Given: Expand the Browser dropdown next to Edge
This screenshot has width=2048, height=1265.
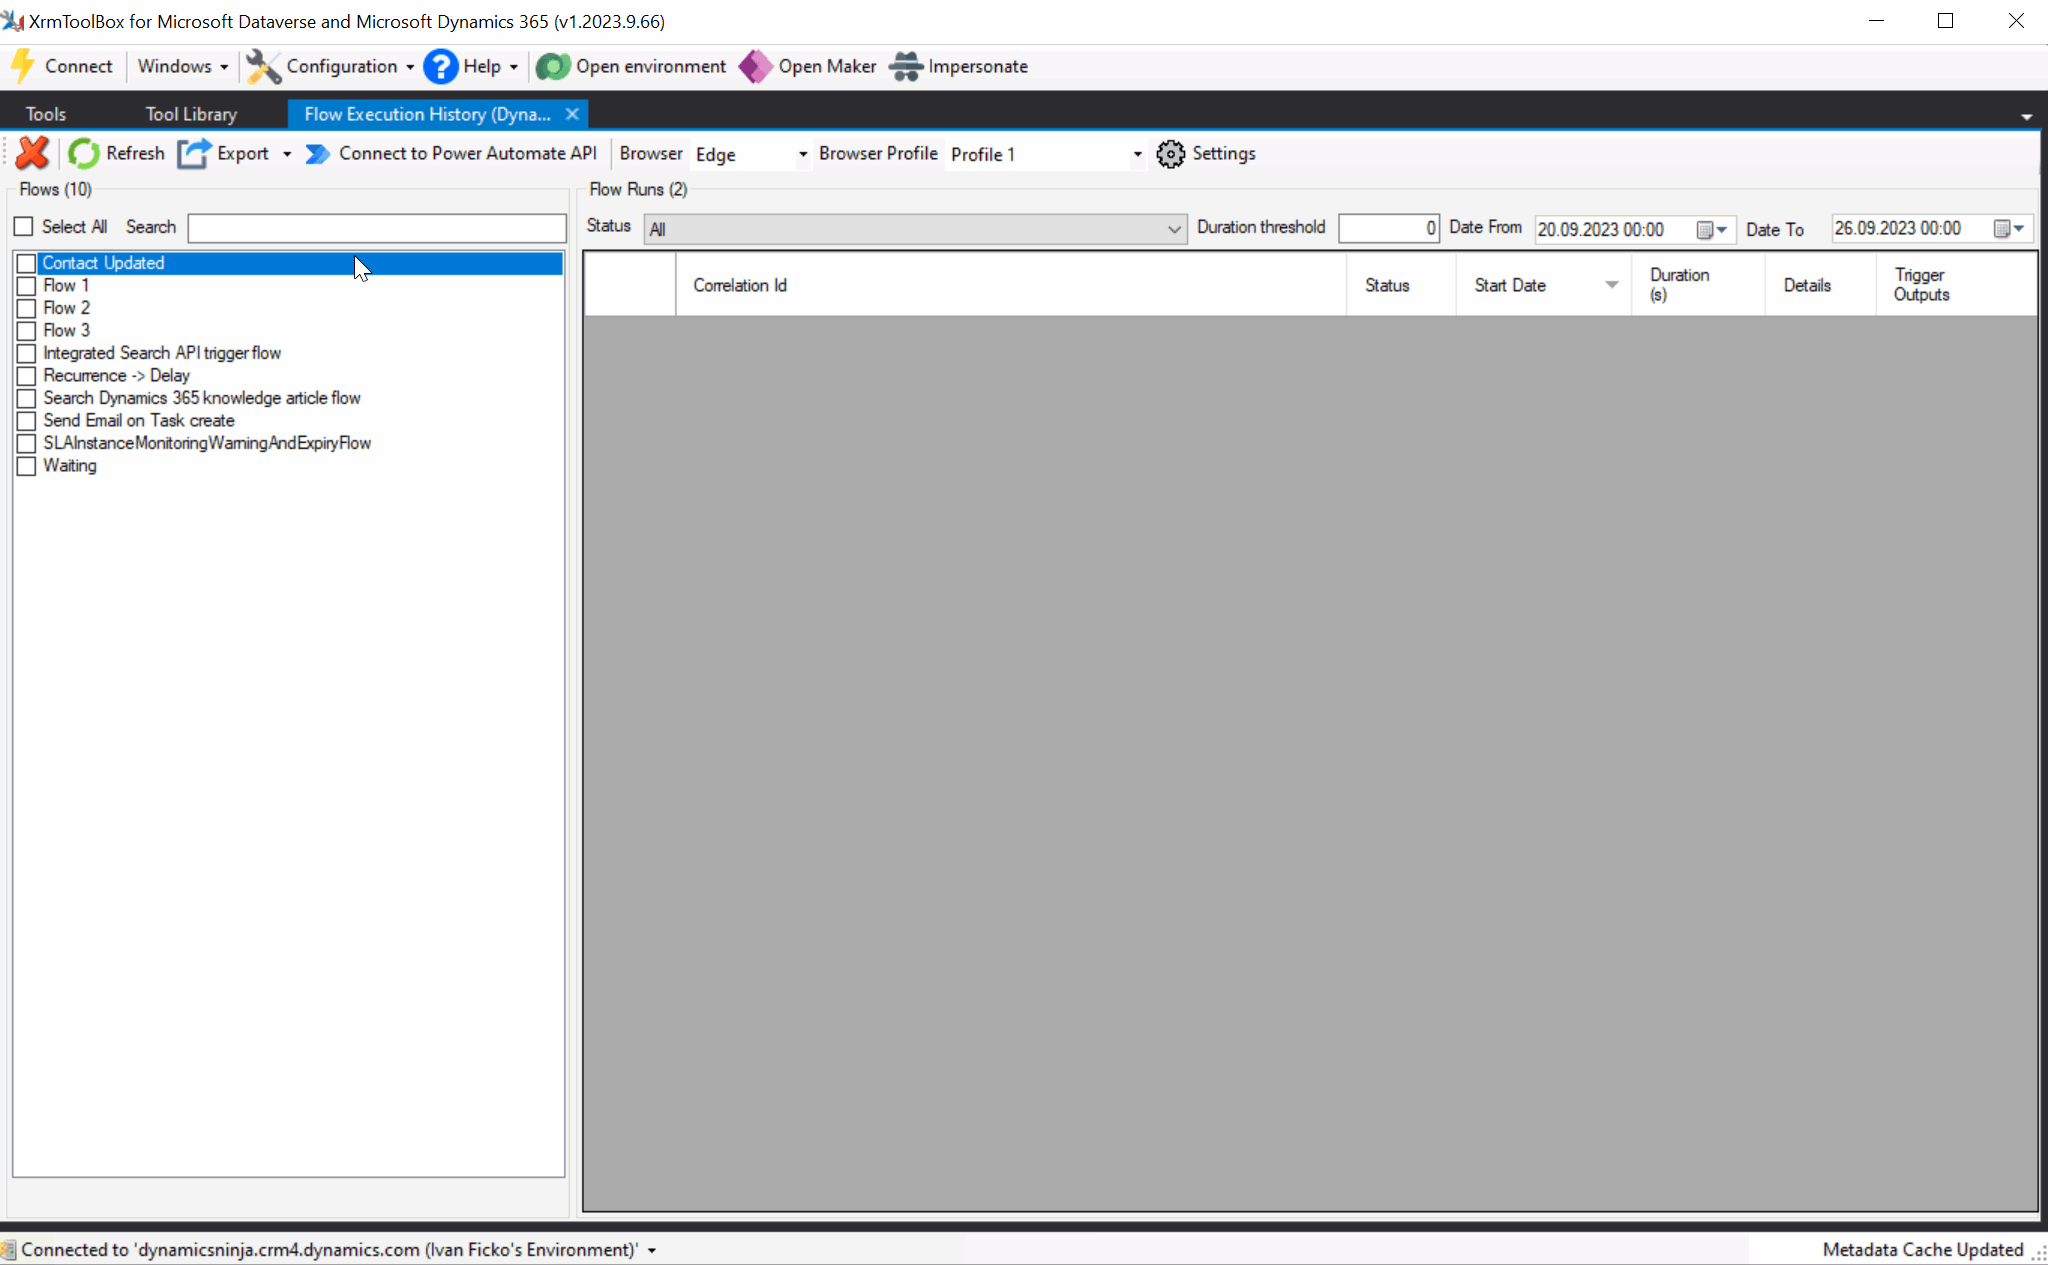Looking at the screenshot, I should pyautogui.click(x=802, y=154).
